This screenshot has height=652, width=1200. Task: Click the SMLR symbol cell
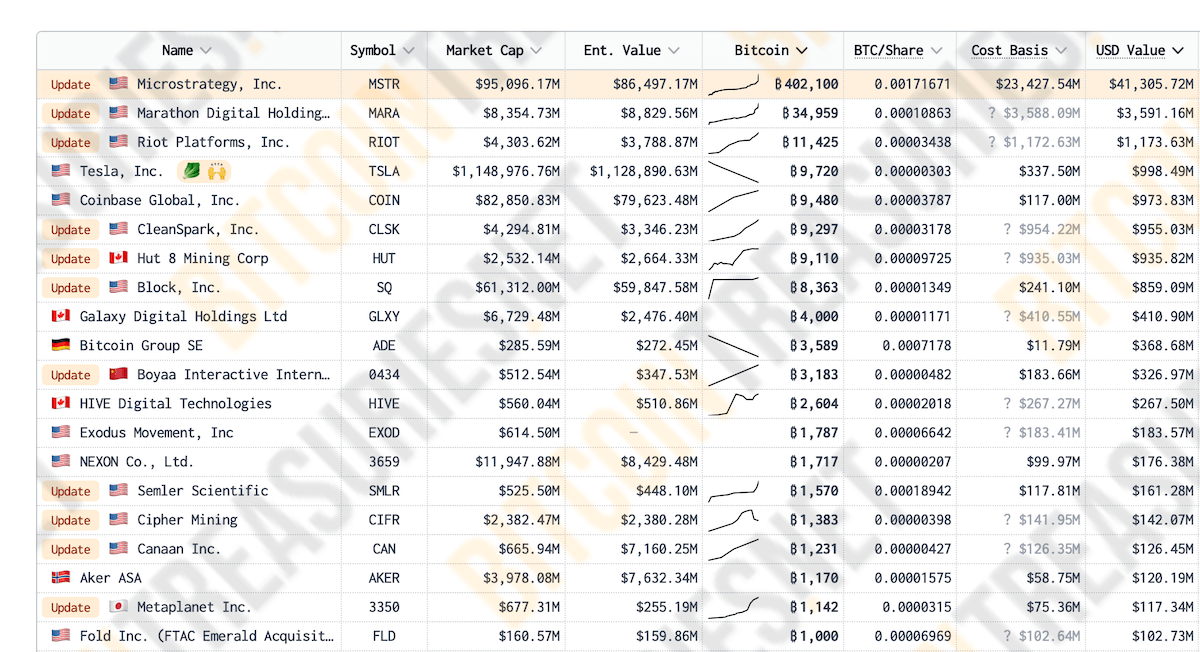click(x=384, y=490)
